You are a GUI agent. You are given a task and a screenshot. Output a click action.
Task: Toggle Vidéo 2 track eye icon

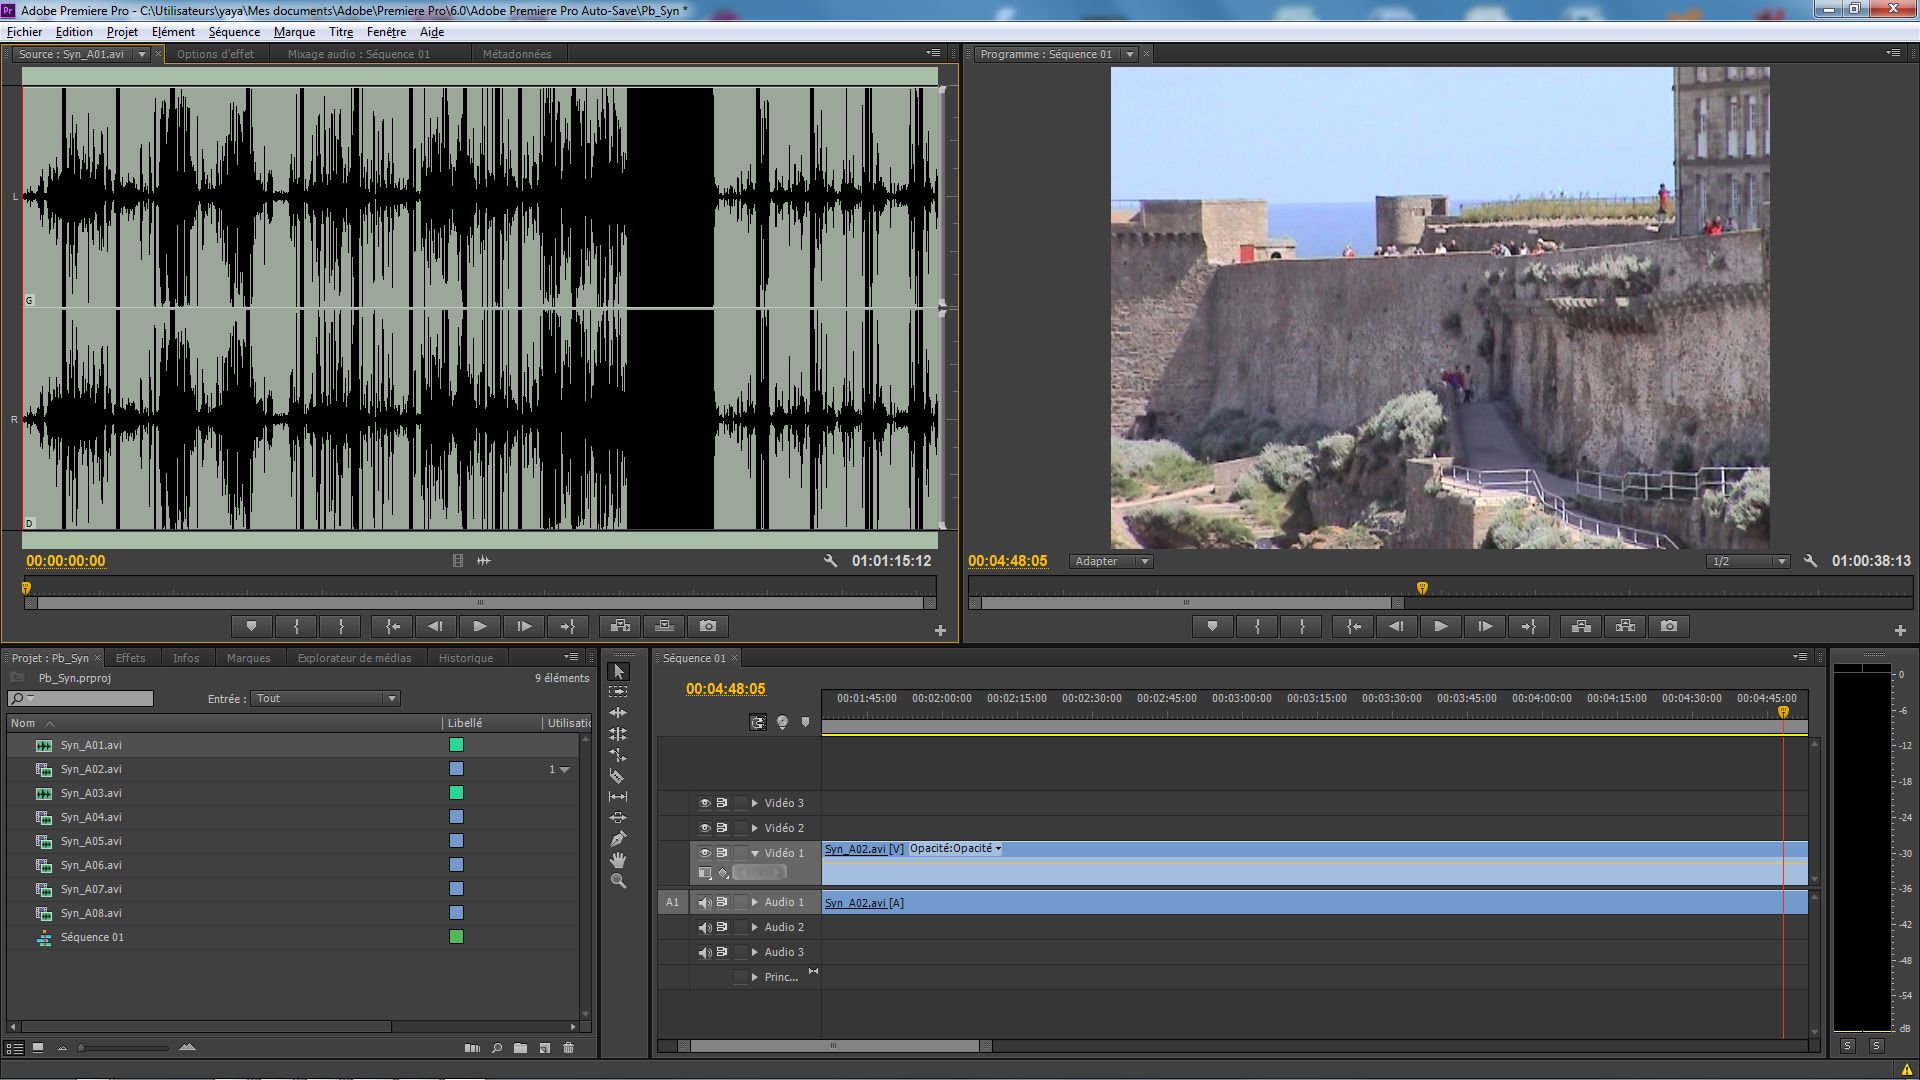pos(704,828)
